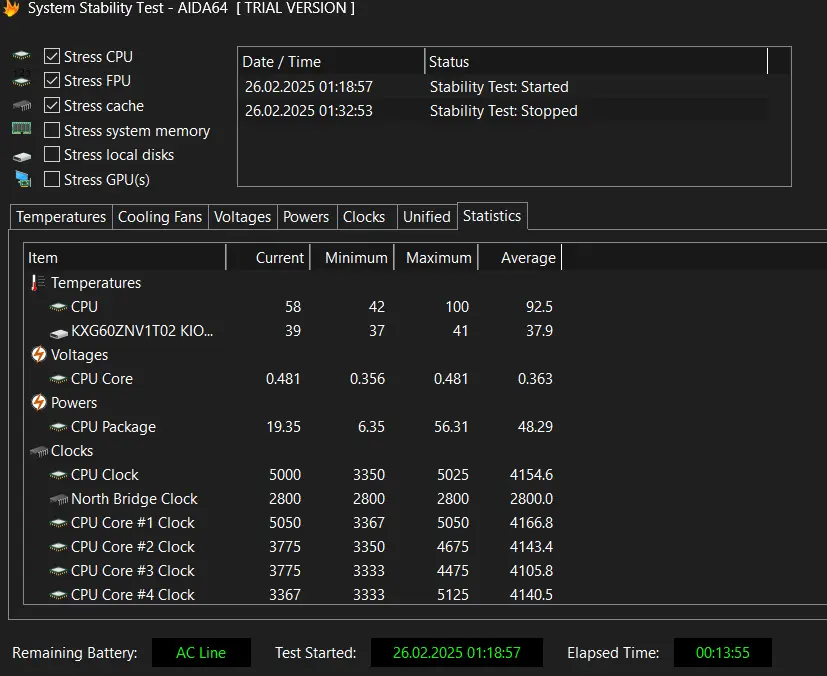Select the Stability Test: Started log entry
Screen dimensions: 827x676
coord(504,86)
